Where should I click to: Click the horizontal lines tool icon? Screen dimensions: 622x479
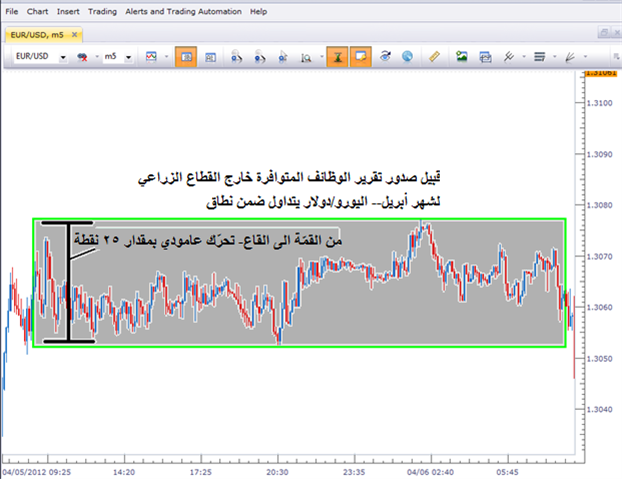click(539, 57)
